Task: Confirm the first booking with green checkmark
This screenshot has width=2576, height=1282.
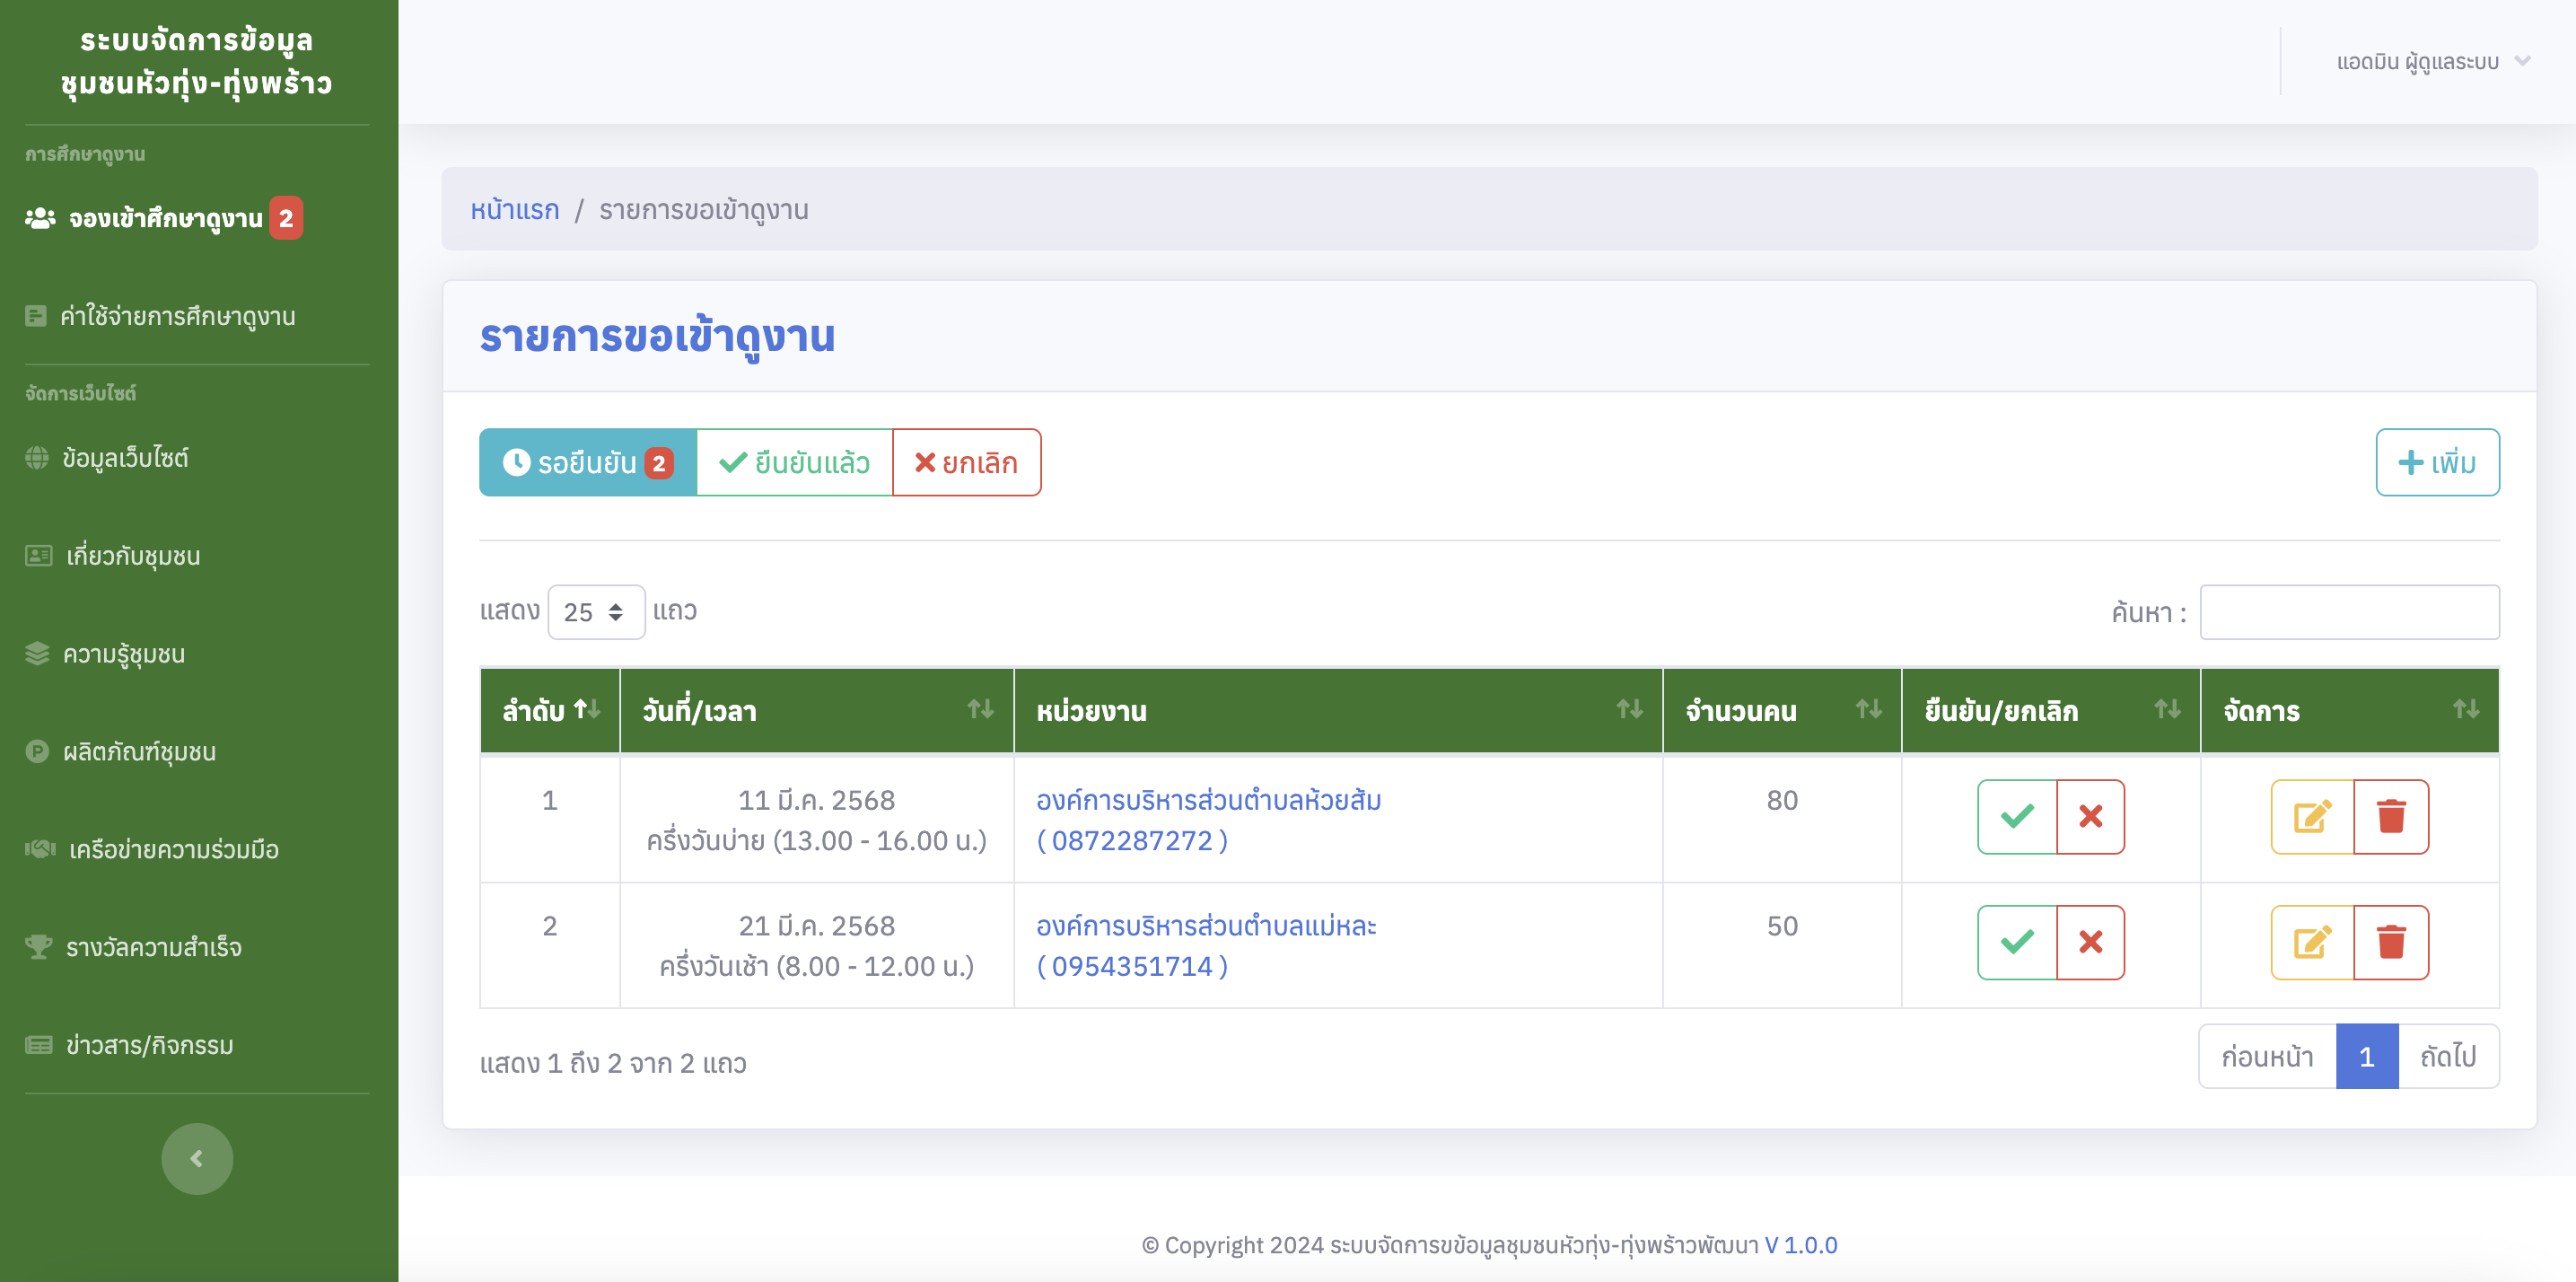Action: tap(2017, 816)
